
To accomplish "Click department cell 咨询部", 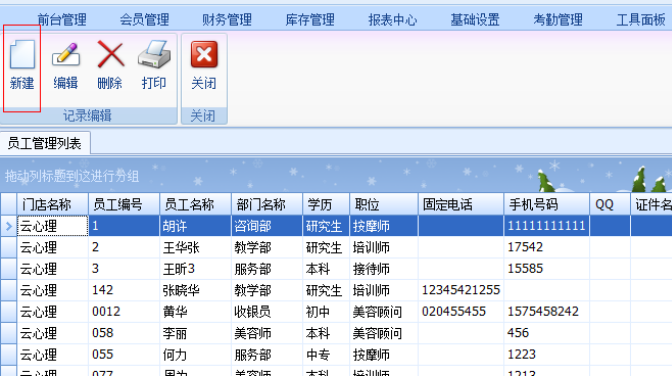I will tap(267, 226).
